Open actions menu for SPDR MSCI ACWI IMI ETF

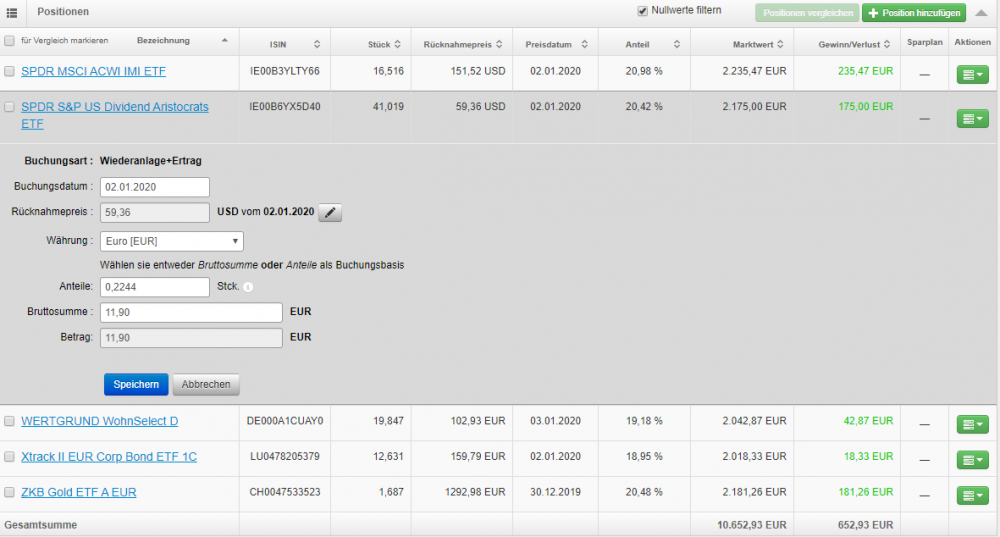[x=972, y=75]
